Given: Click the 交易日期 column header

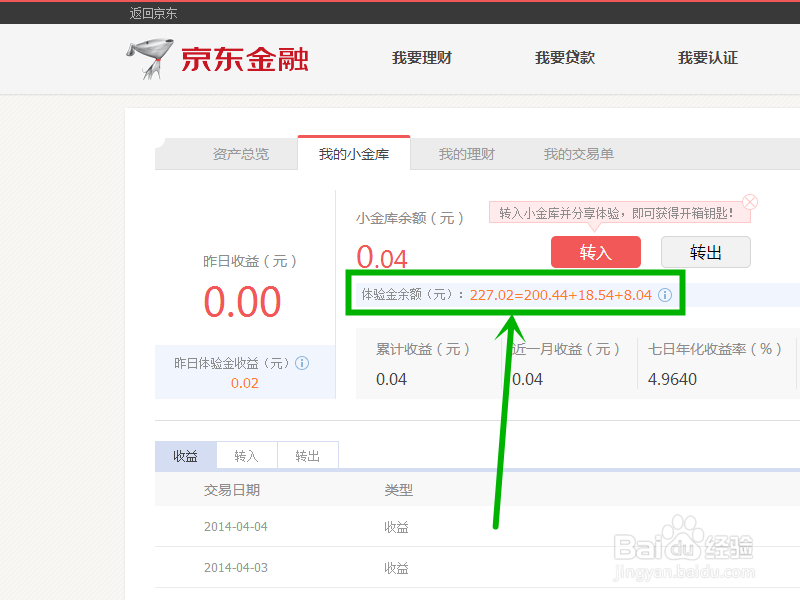Looking at the screenshot, I should tap(232, 490).
